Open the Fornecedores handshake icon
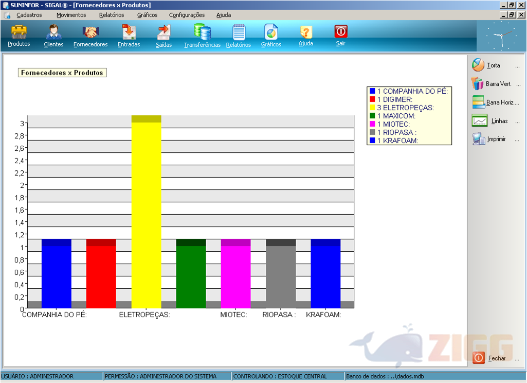This screenshot has width=527, height=383. (90, 32)
